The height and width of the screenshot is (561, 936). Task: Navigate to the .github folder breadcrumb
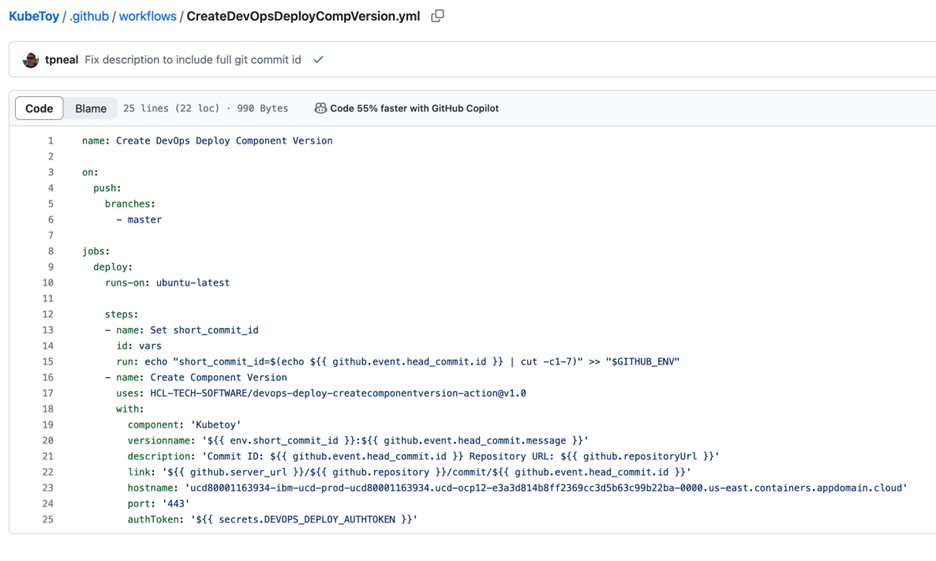point(89,17)
